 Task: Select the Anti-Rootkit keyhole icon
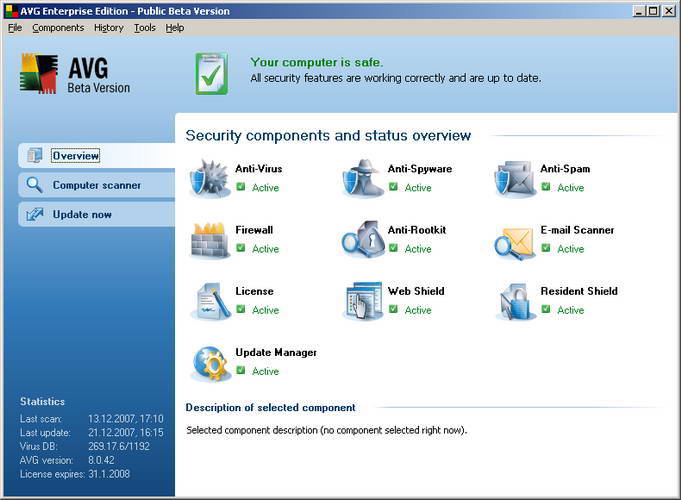(x=362, y=240)
